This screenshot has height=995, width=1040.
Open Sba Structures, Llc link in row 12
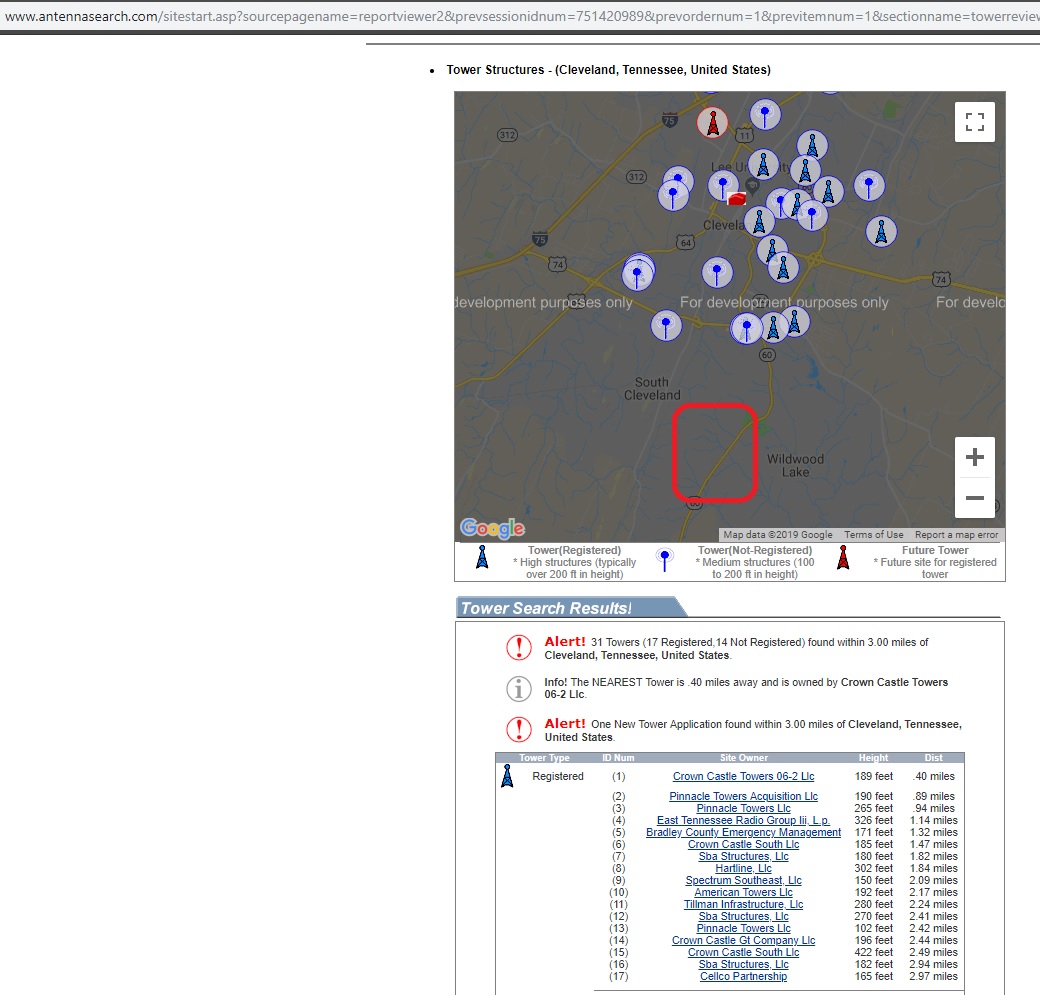[x=744, y=916]
